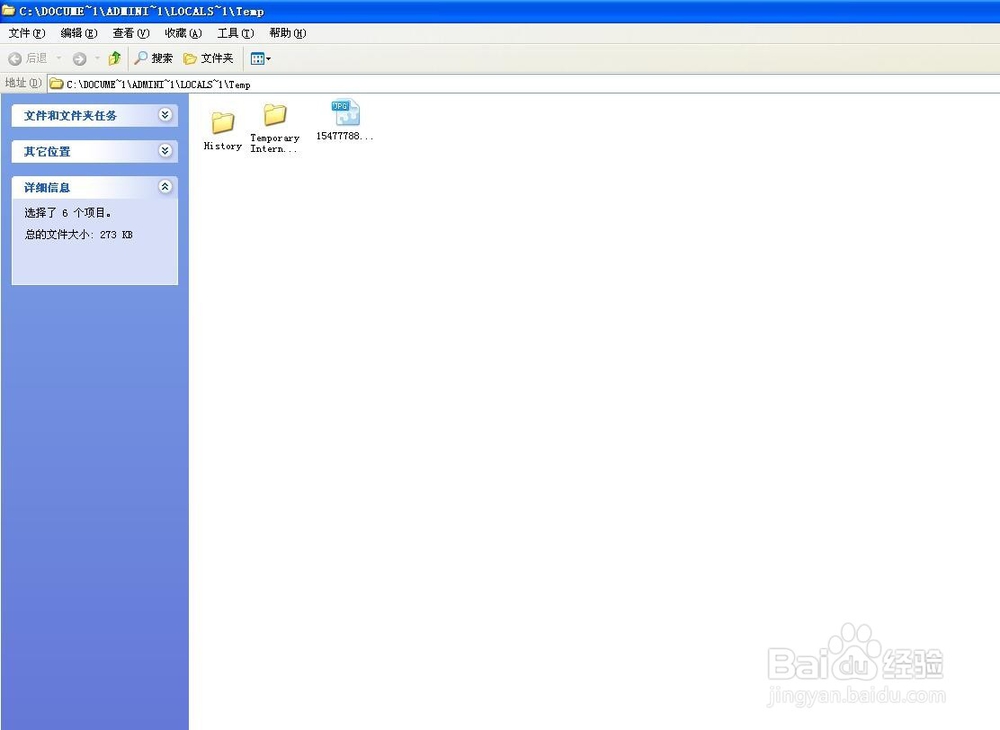
Task: Click the 详细信息 header text
Action: tap(47, 187)
